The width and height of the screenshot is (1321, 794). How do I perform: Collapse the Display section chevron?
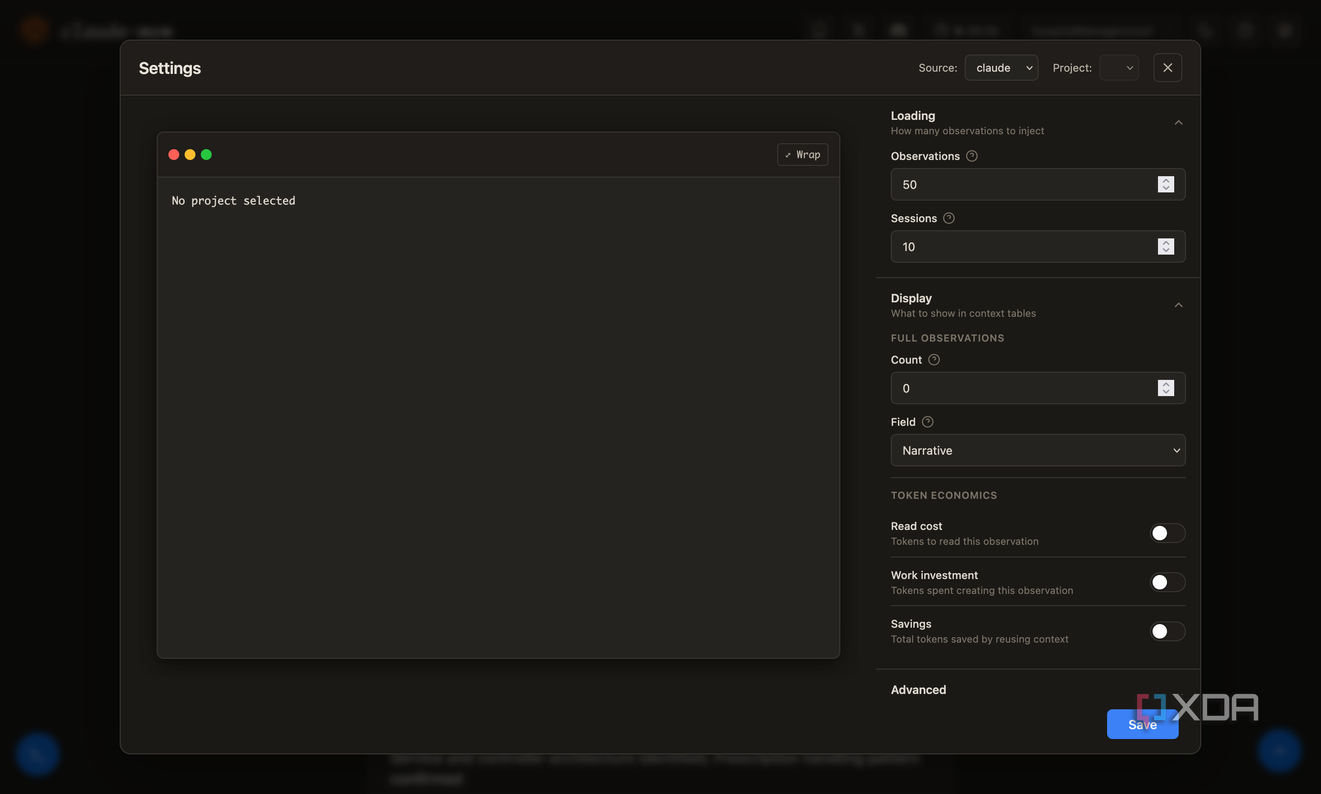coord(1178,305)
